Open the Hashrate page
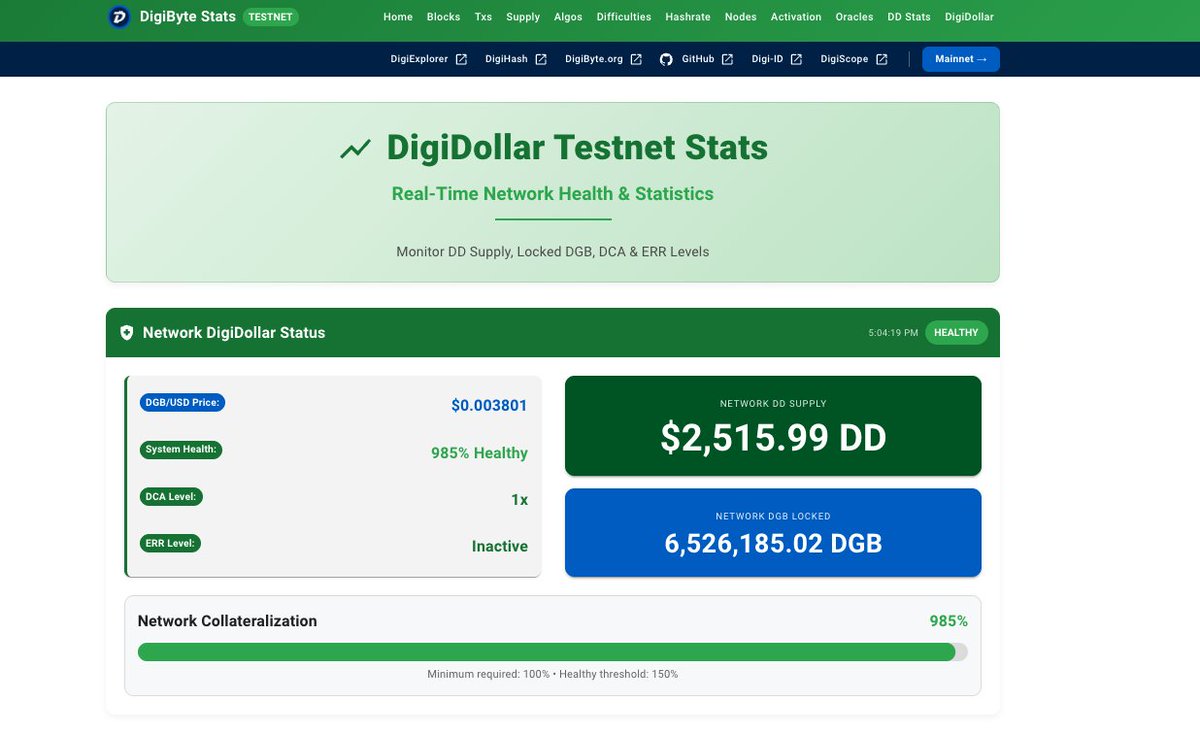This screenshot has width=1200, height=735. [x=688, y=17]
